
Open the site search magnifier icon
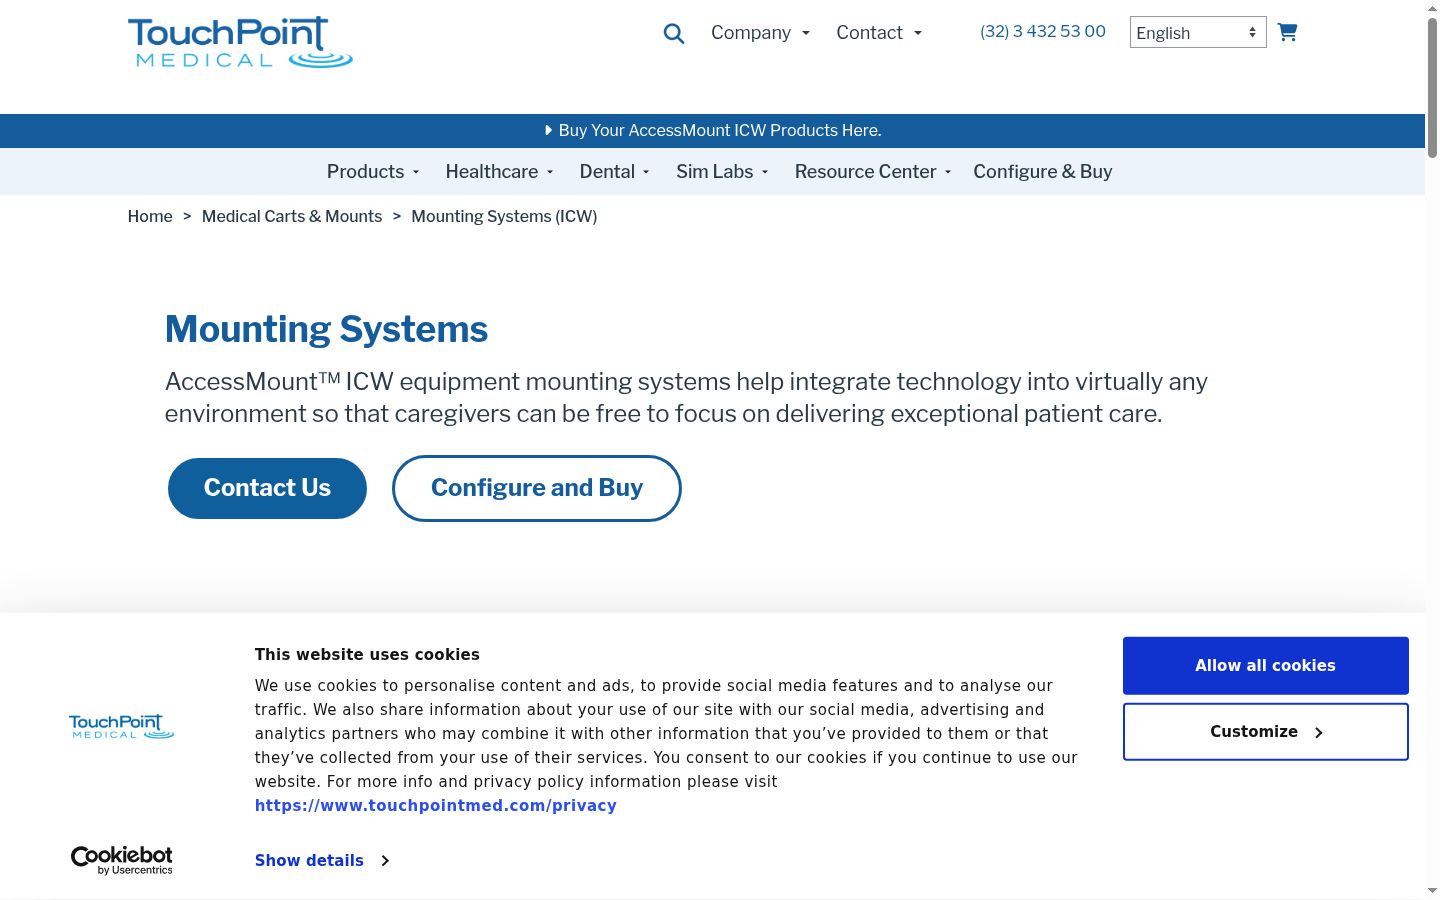click(674, 34)
